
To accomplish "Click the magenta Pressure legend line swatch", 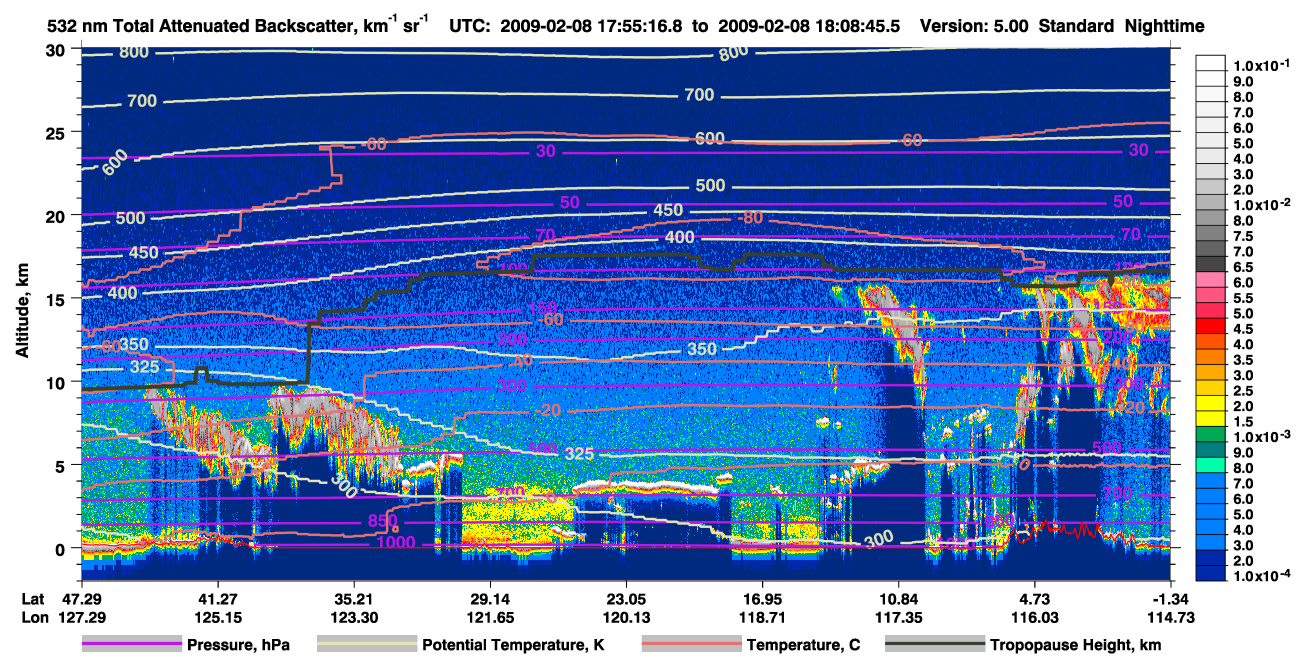I will tap(131, 645).
